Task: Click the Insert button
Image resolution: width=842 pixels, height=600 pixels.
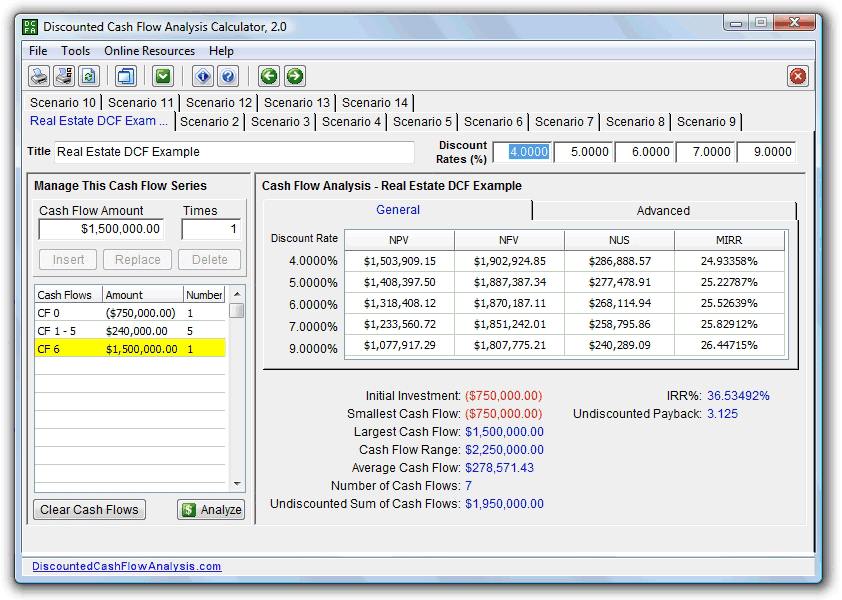Action: click(x=66, y=259)
